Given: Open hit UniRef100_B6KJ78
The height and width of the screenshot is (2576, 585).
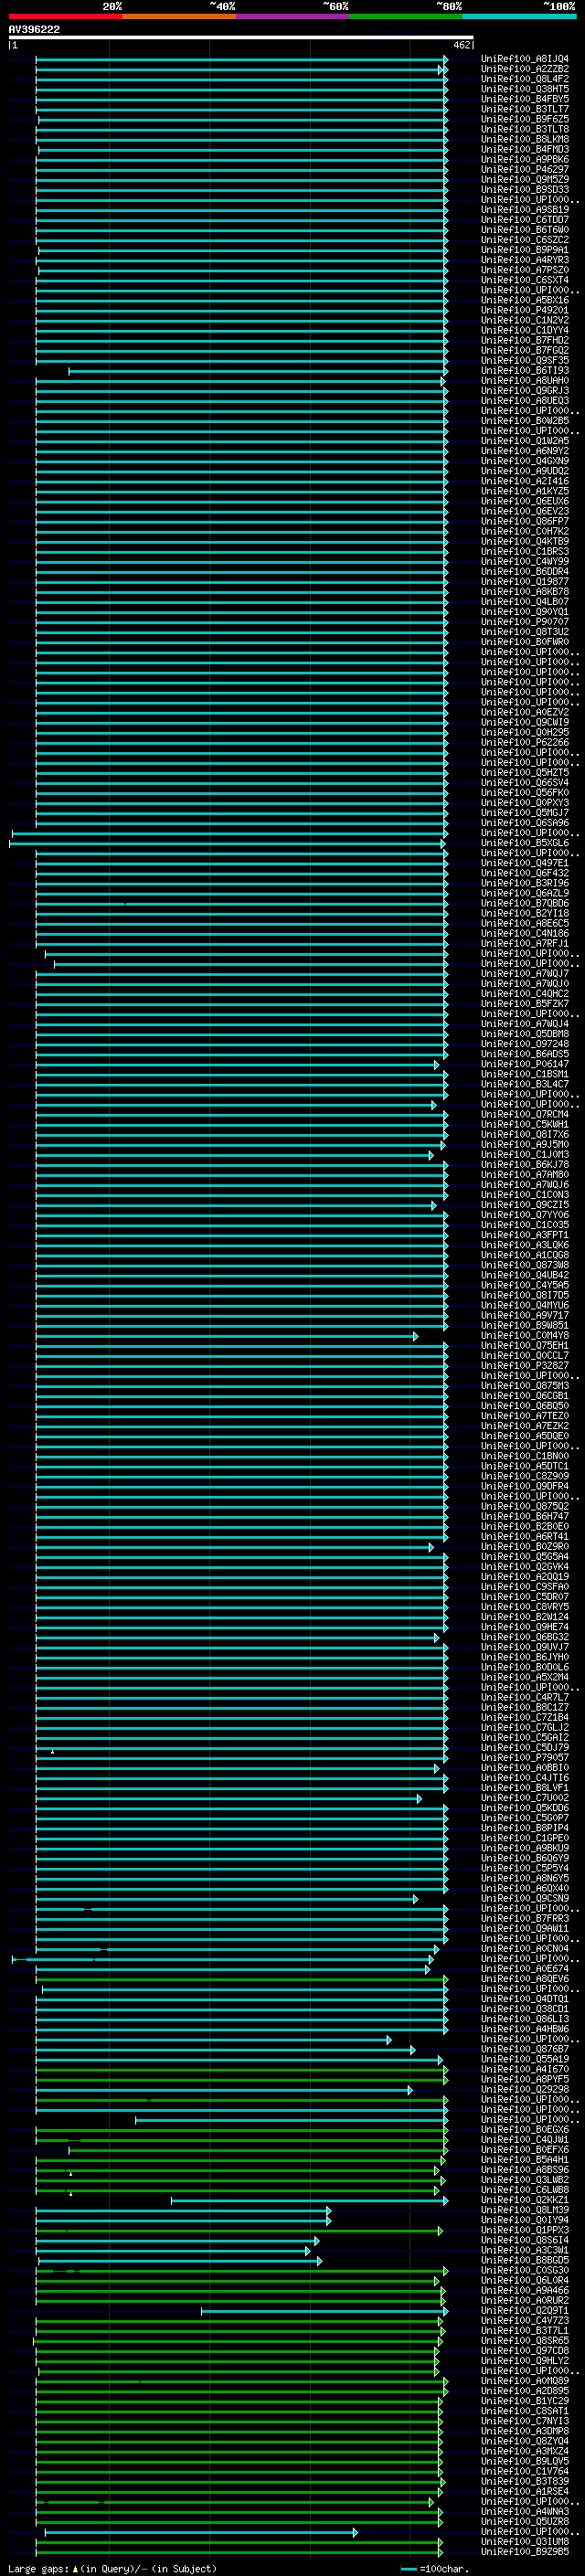Looking at the screenshot, I should click(524, 1164).
